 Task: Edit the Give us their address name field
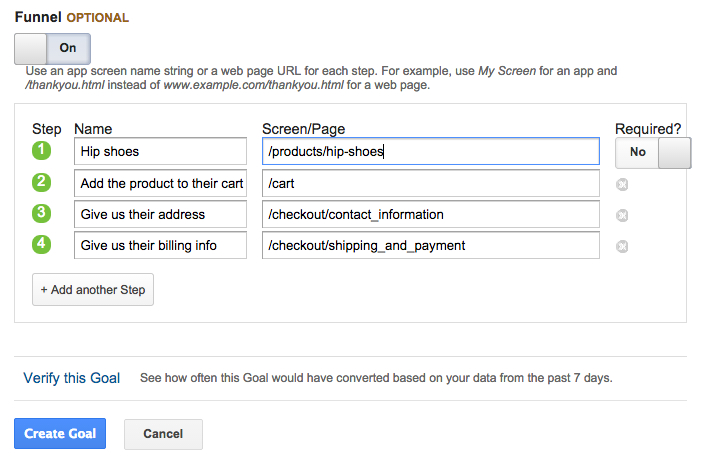(x=160, y=214)
